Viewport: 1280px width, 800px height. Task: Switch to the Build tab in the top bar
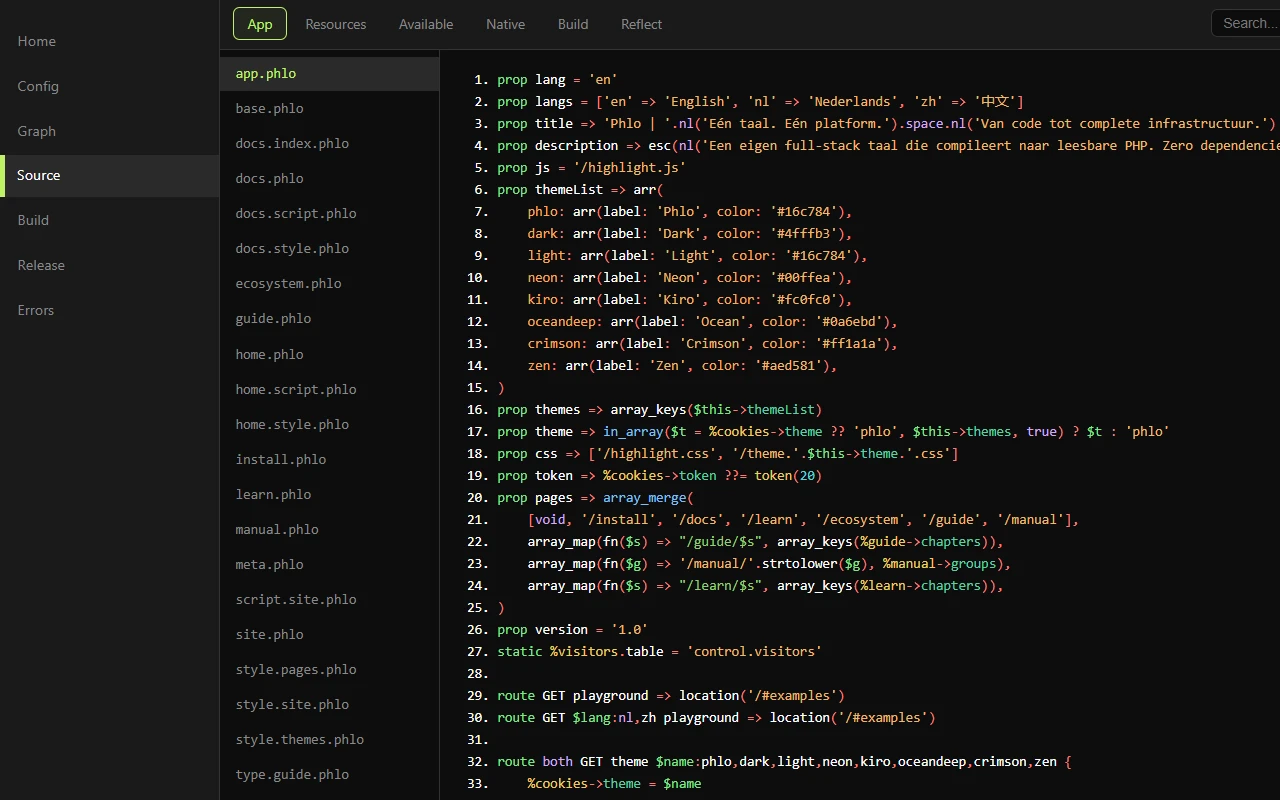coord(573,24)
